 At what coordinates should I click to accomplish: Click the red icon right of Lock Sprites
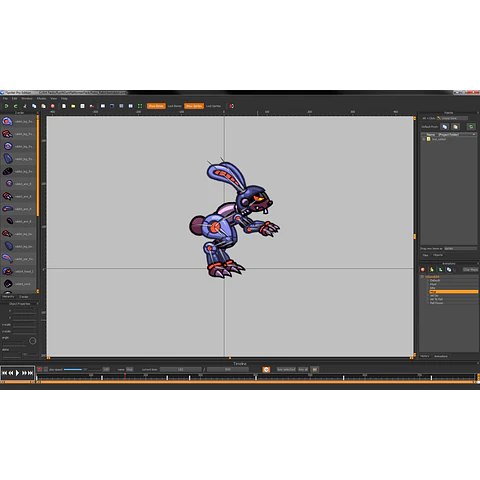pos(231,106)
